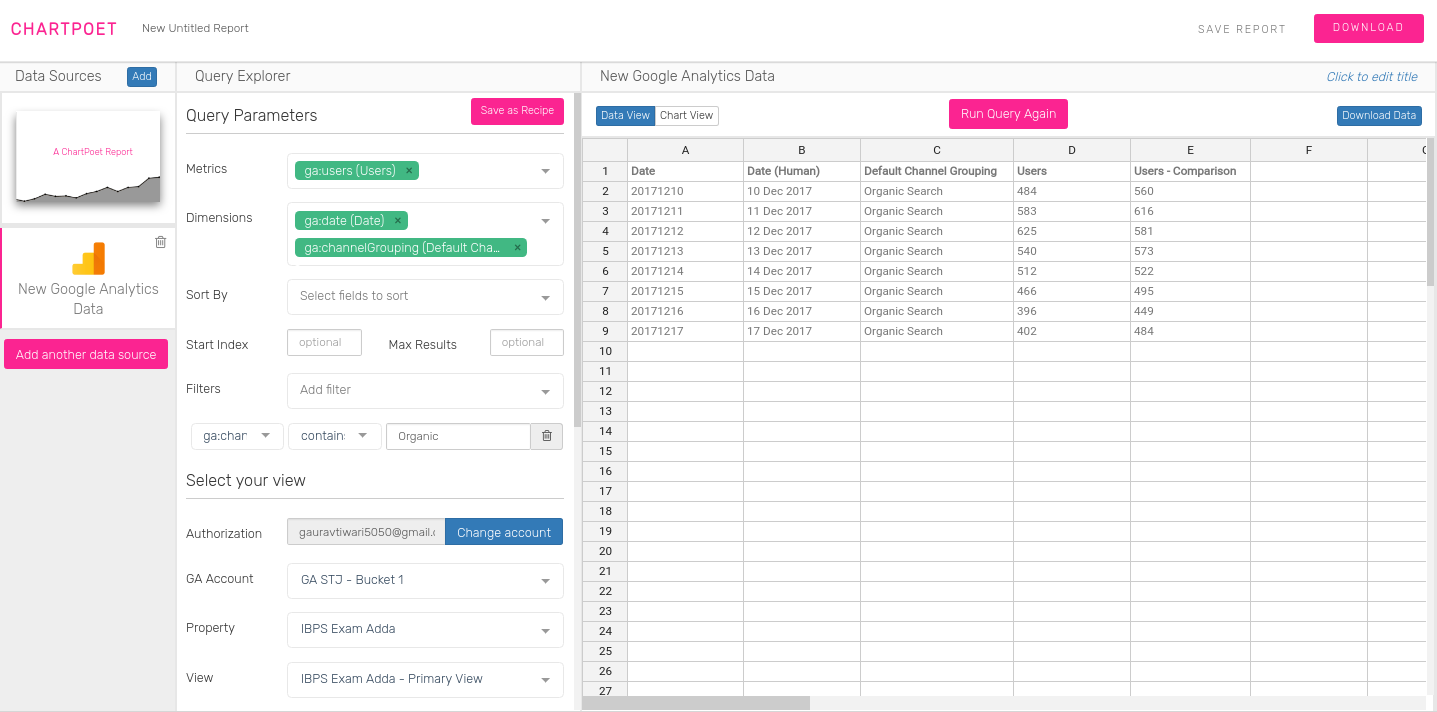Remove the ga:users (Users) metric tag
The image size is (1437, 712).
[408, 171]
